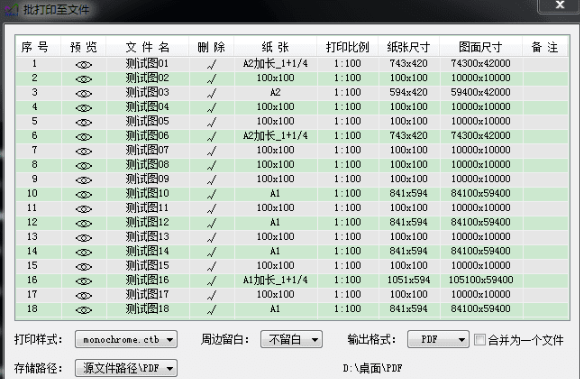Click the app icon beside 批打印至文件 title
This screenshot has height=379, width=580.
point(11,10)
